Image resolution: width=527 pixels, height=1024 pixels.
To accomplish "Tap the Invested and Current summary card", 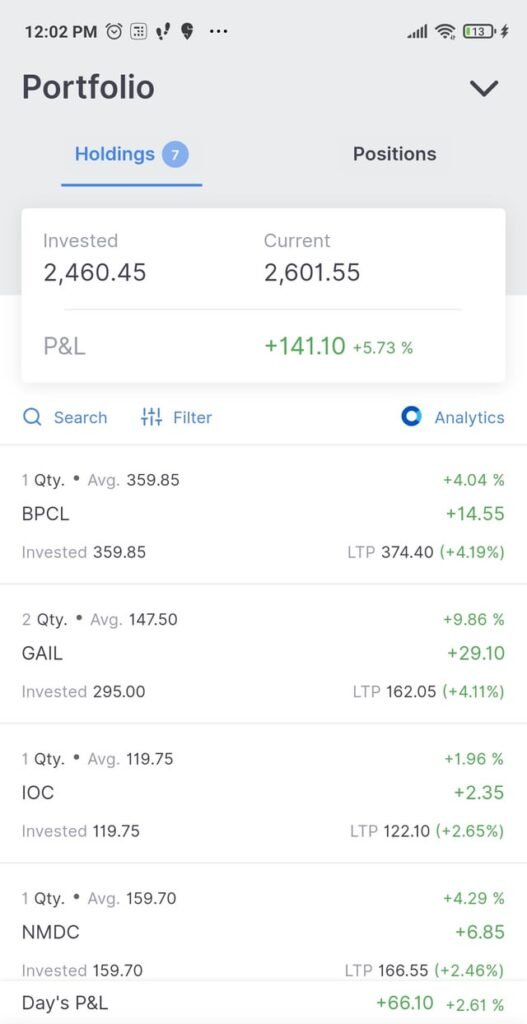I will tap(263, 295).
